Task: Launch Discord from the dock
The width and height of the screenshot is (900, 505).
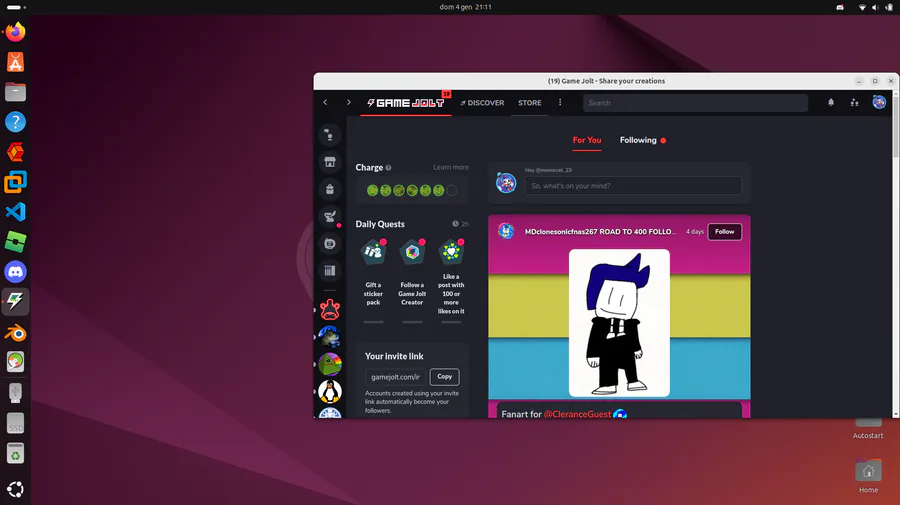Action: pos(15,271)
